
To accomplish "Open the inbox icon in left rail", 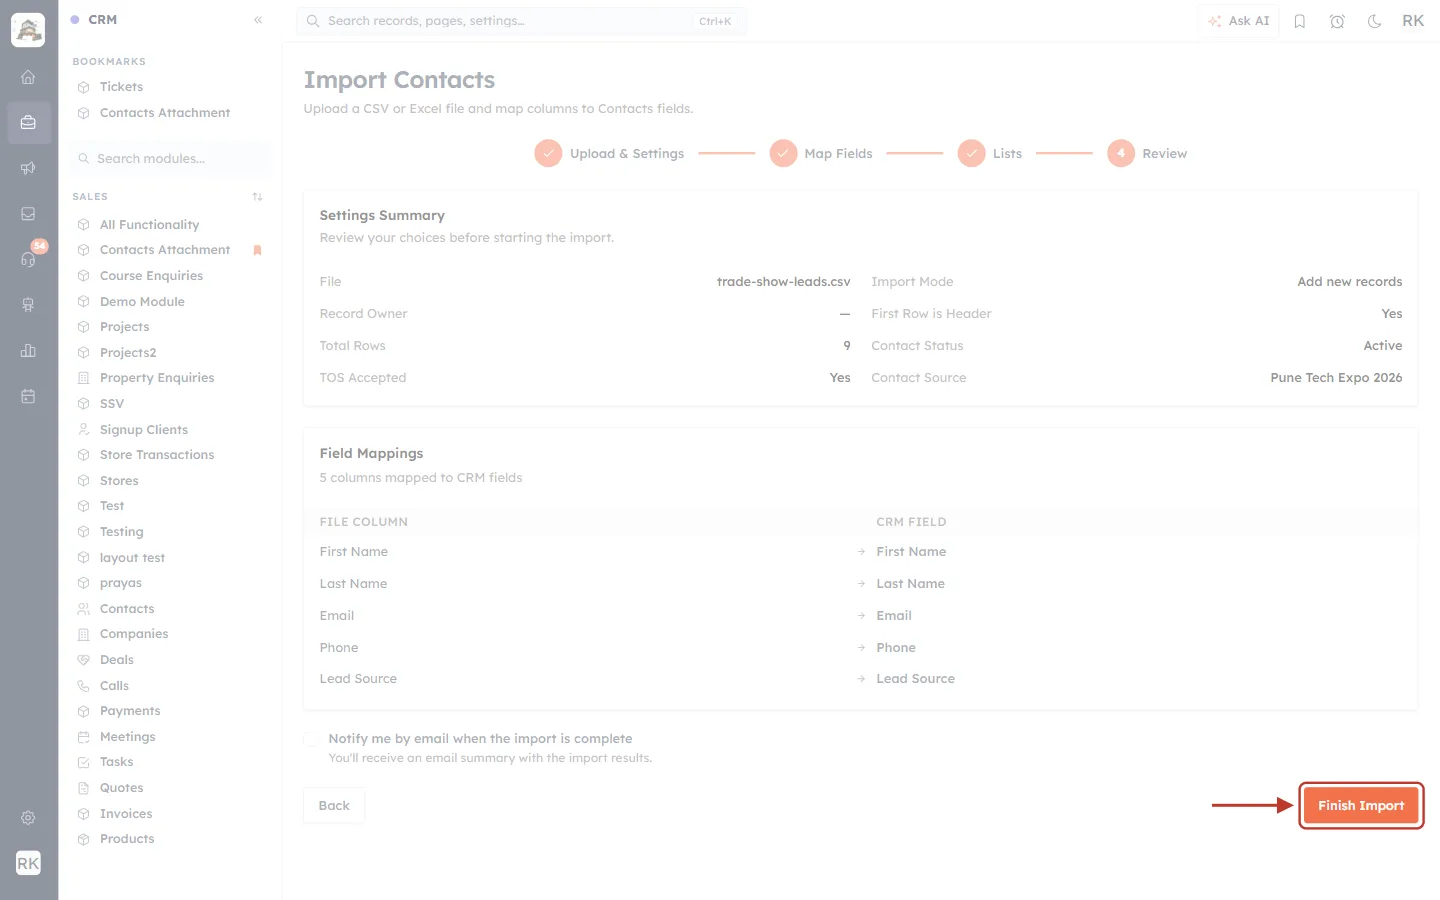I will pyautogui.click(x=28, y=214).
